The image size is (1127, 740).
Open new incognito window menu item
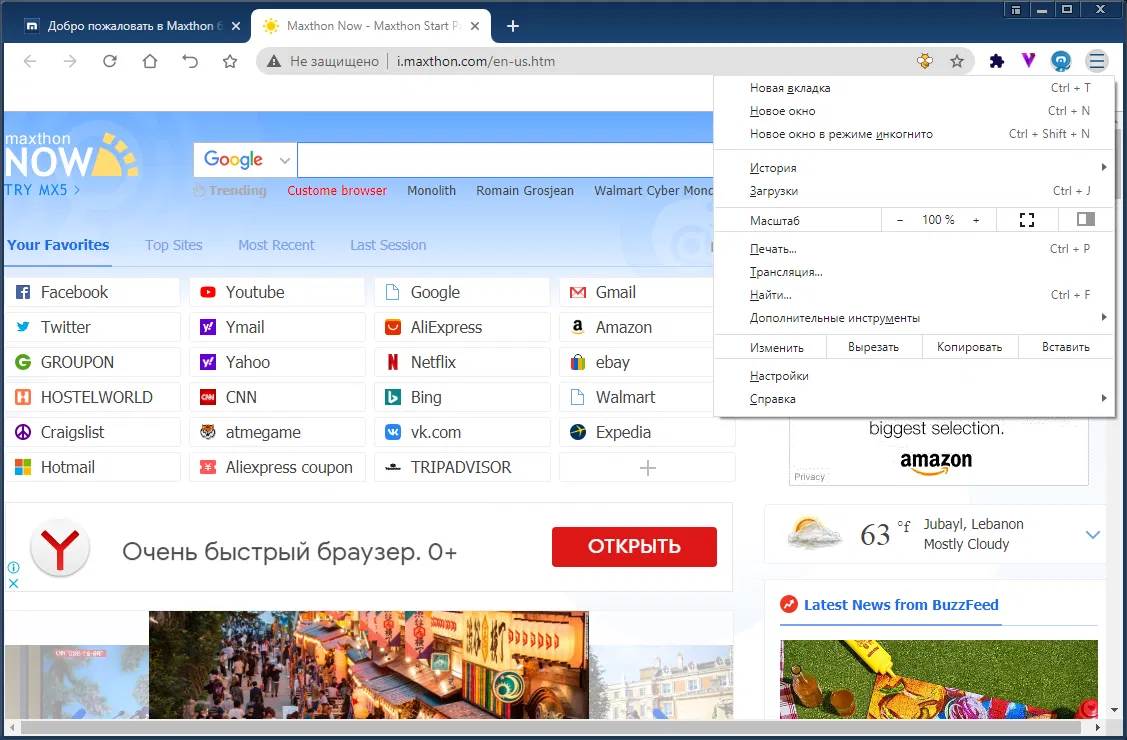tap(915, 134)
